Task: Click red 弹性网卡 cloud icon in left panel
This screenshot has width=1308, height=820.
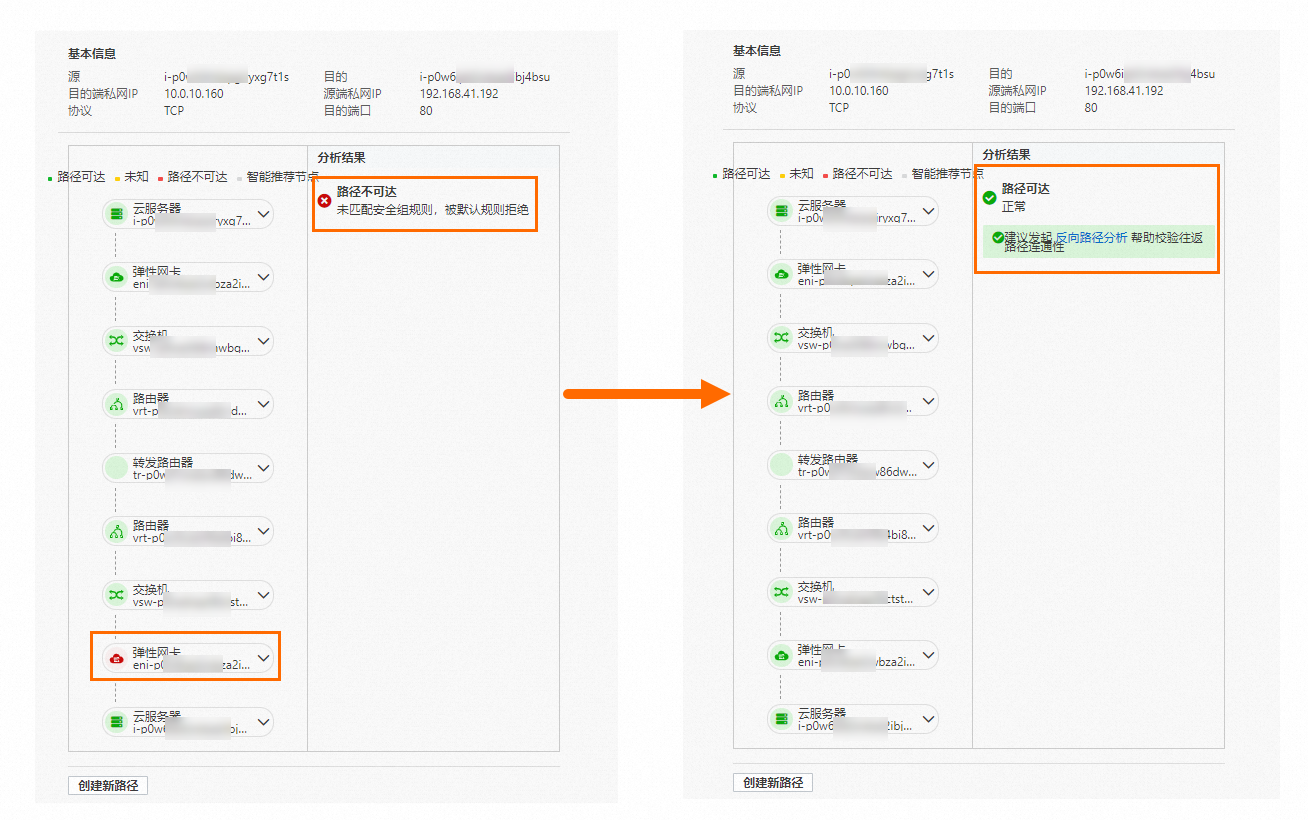Action: [116, 658]
